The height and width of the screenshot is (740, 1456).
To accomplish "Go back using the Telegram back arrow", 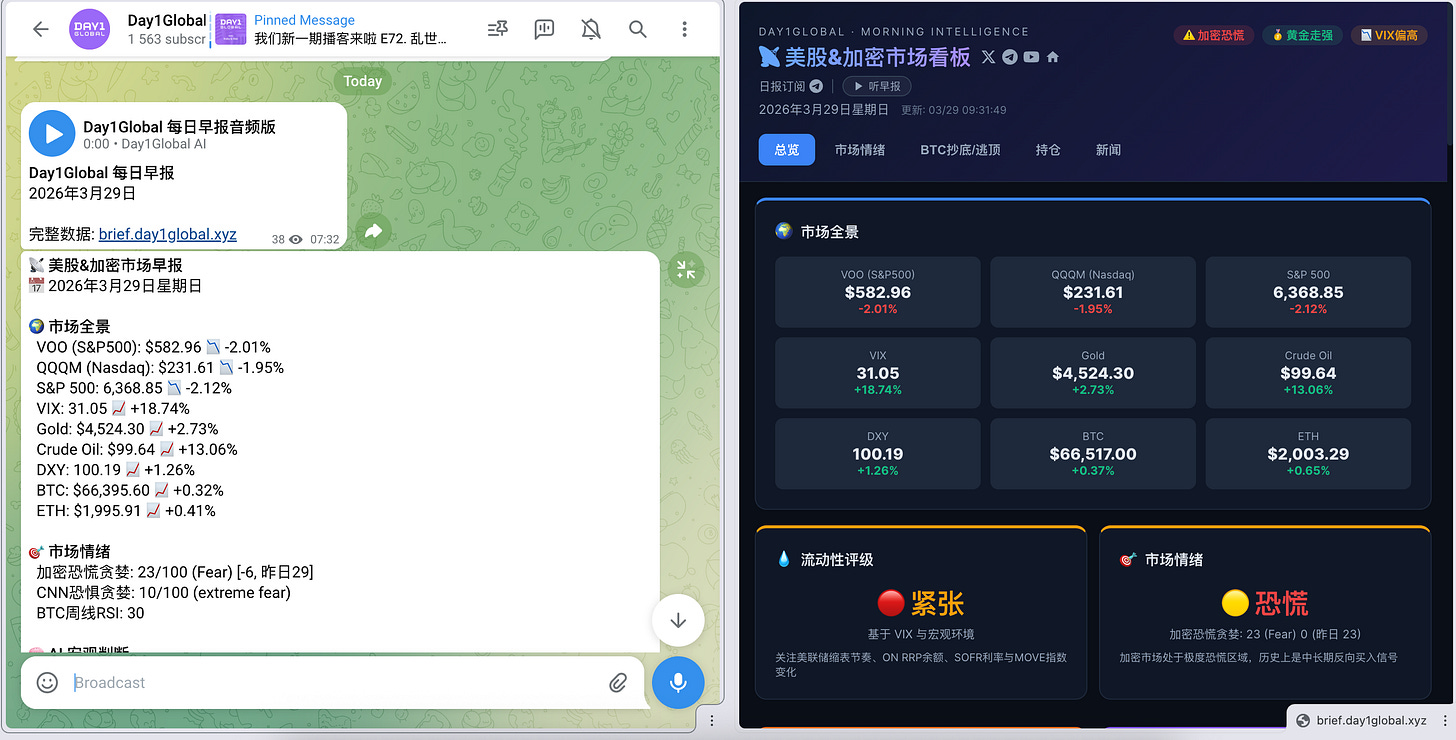I will pyautogui.click(x=41, y=29).
